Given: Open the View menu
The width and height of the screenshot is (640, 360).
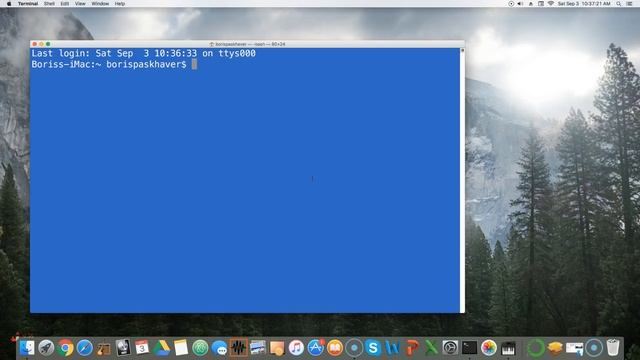Looking at the screenshot, I should click(80, 4).
